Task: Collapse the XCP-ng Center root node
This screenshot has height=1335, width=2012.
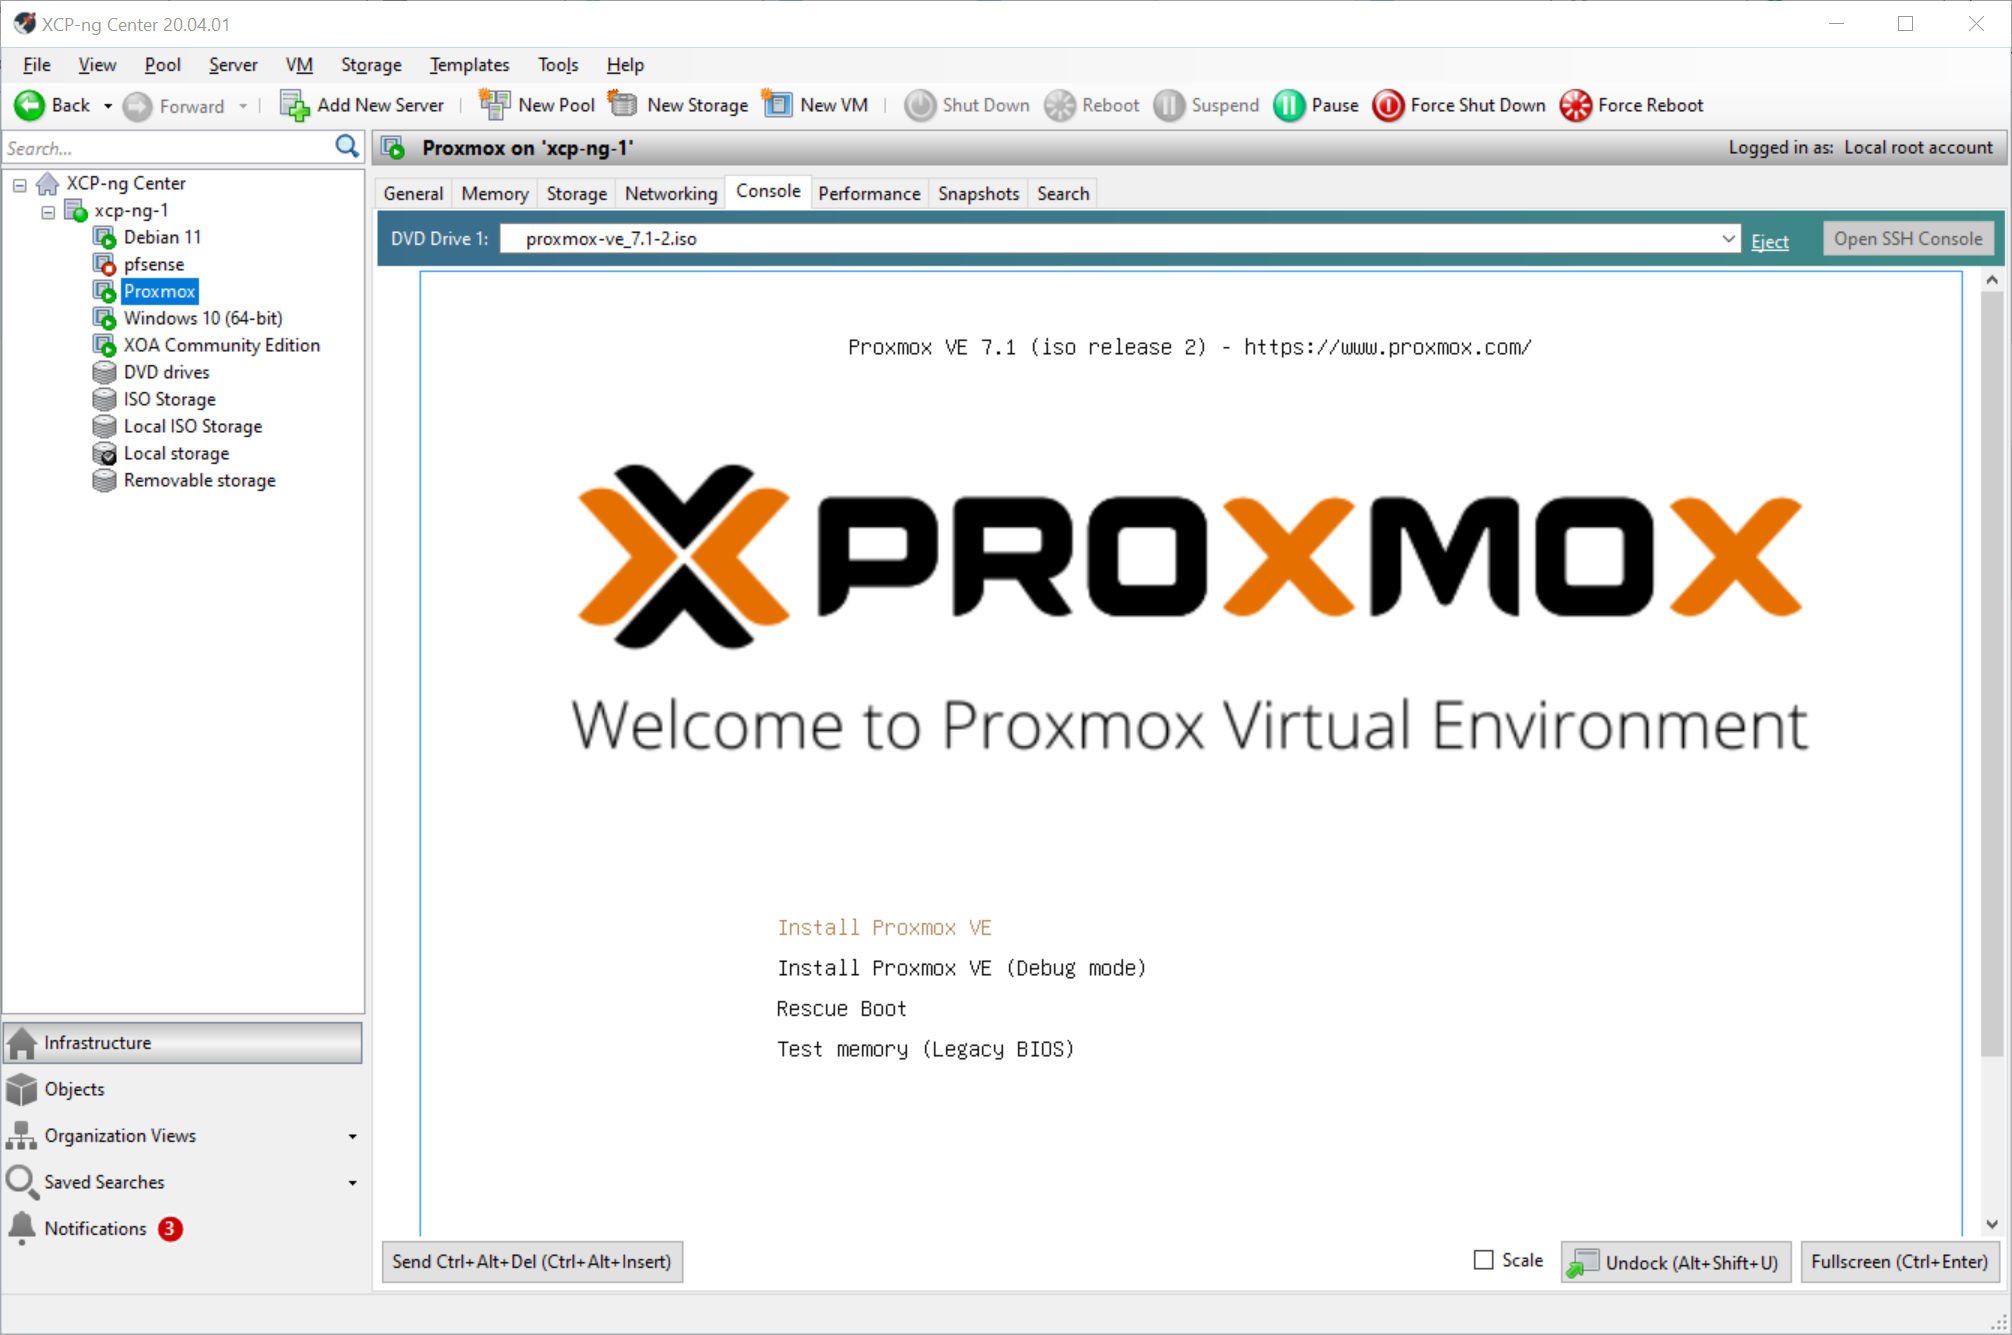Action: coord(19,184)
